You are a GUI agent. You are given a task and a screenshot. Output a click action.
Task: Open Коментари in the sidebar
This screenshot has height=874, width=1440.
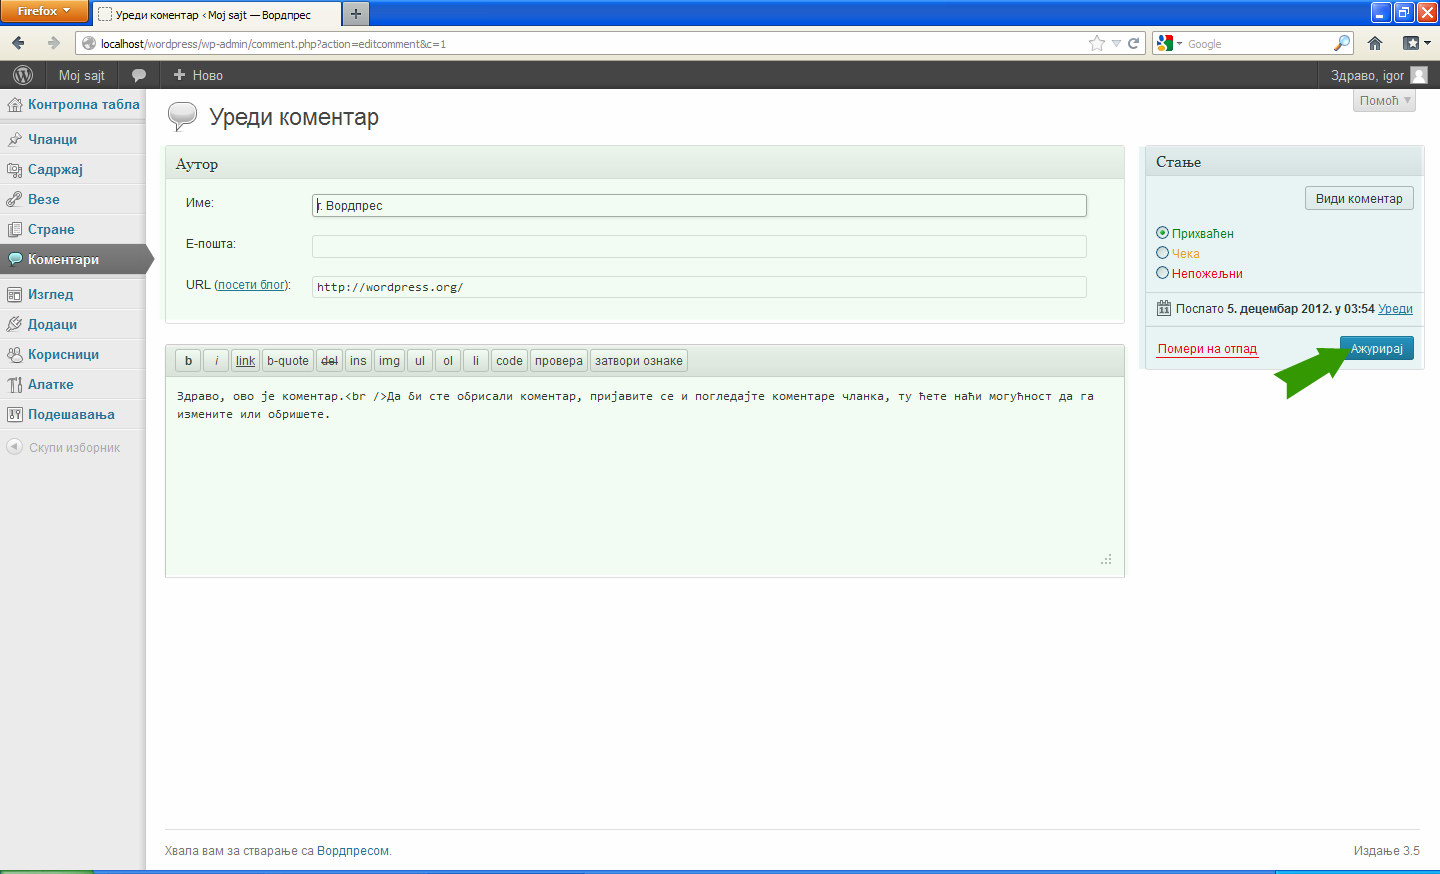(x=63, y=260)
